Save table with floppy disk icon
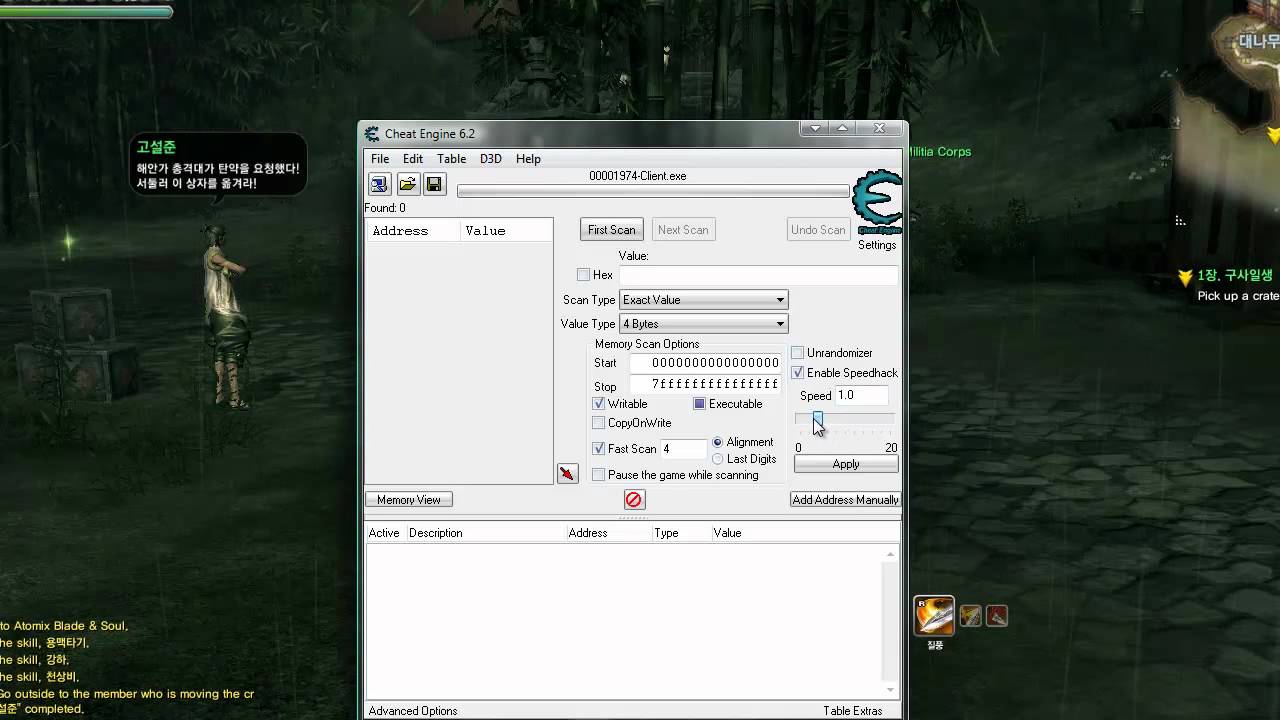 434,184
